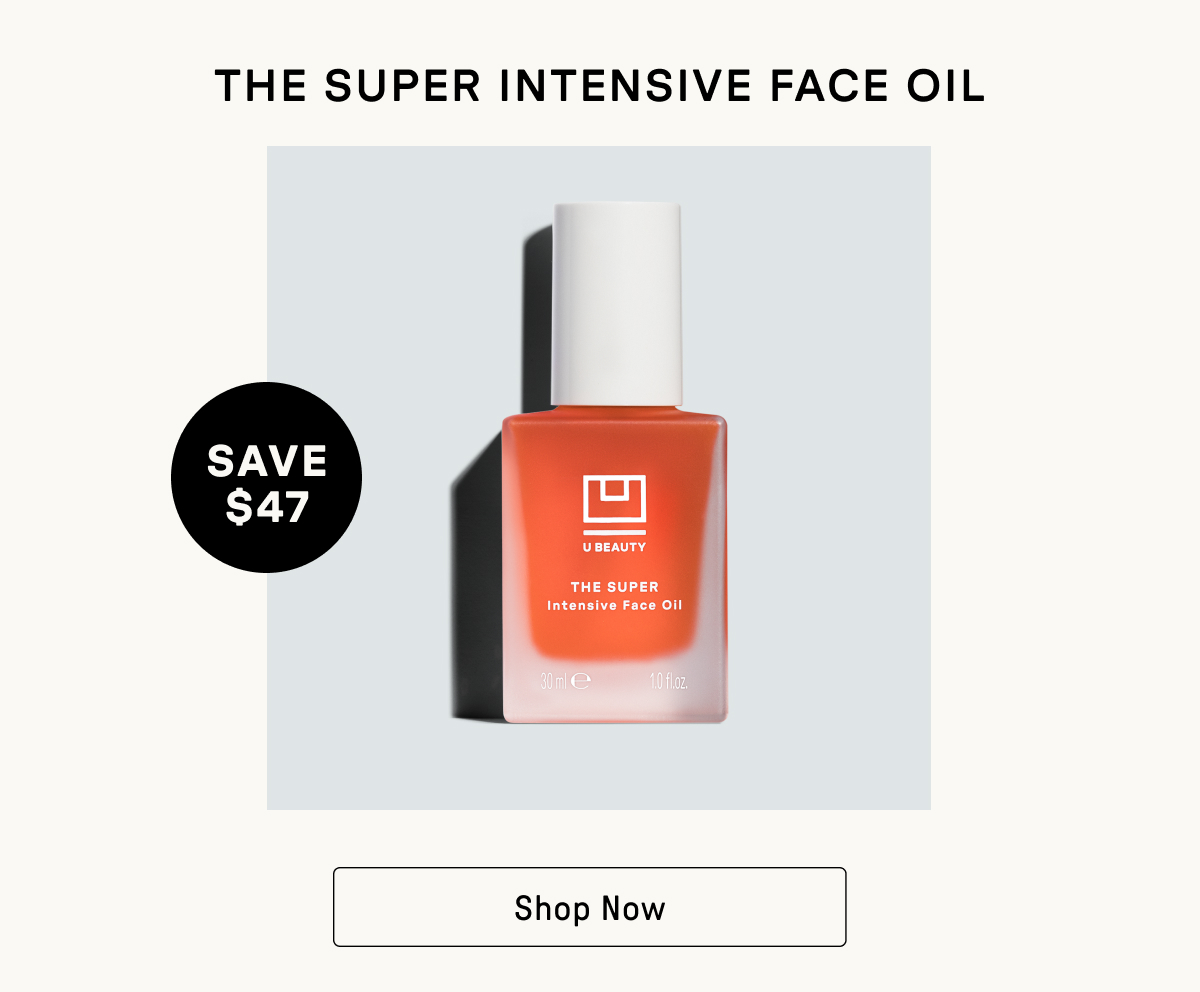Click the word SAVE inside the badge
The image size is (1200, 992).
coord(267,461)
